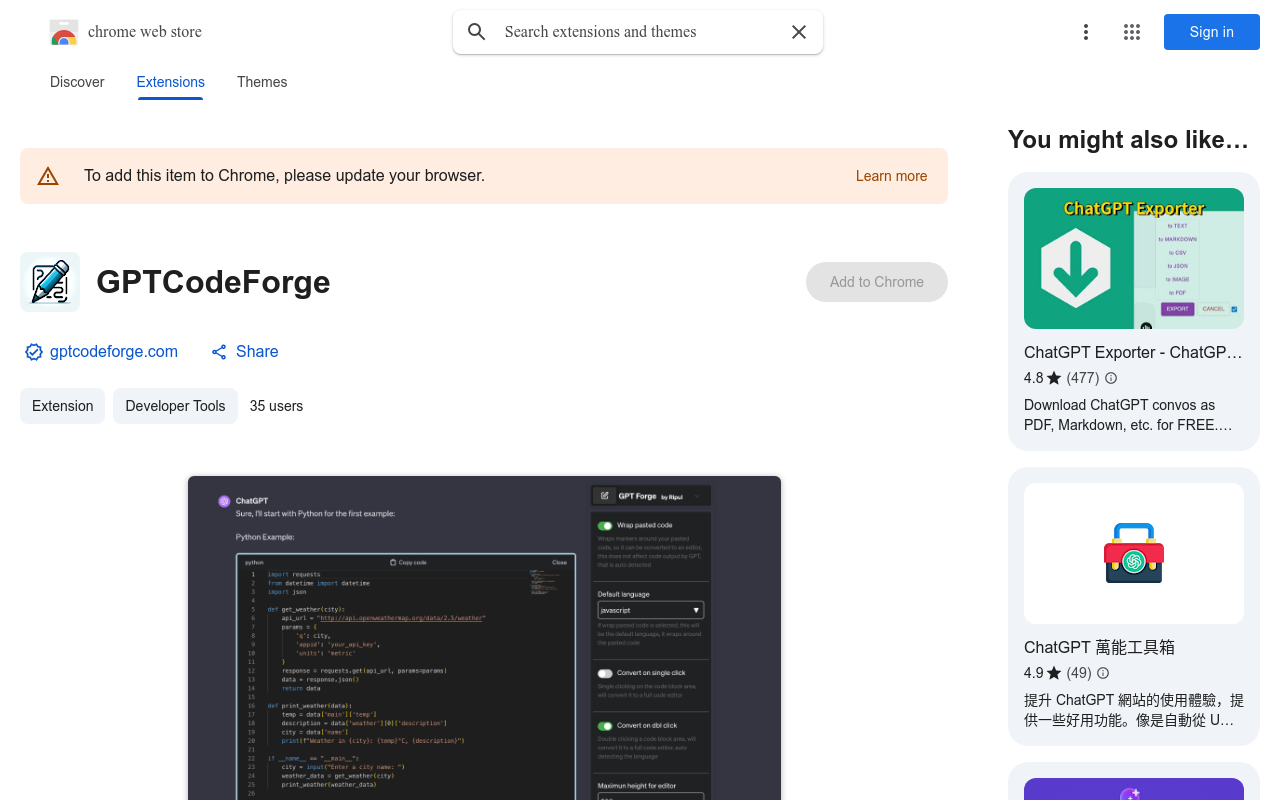Click the share icon
1280x800 pixels.
(x=219, y=352)
